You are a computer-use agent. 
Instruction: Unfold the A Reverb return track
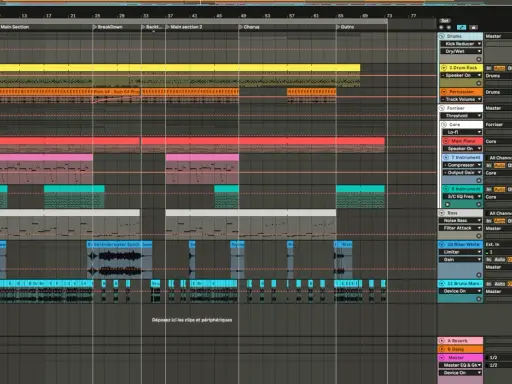[x=442, y=341]
